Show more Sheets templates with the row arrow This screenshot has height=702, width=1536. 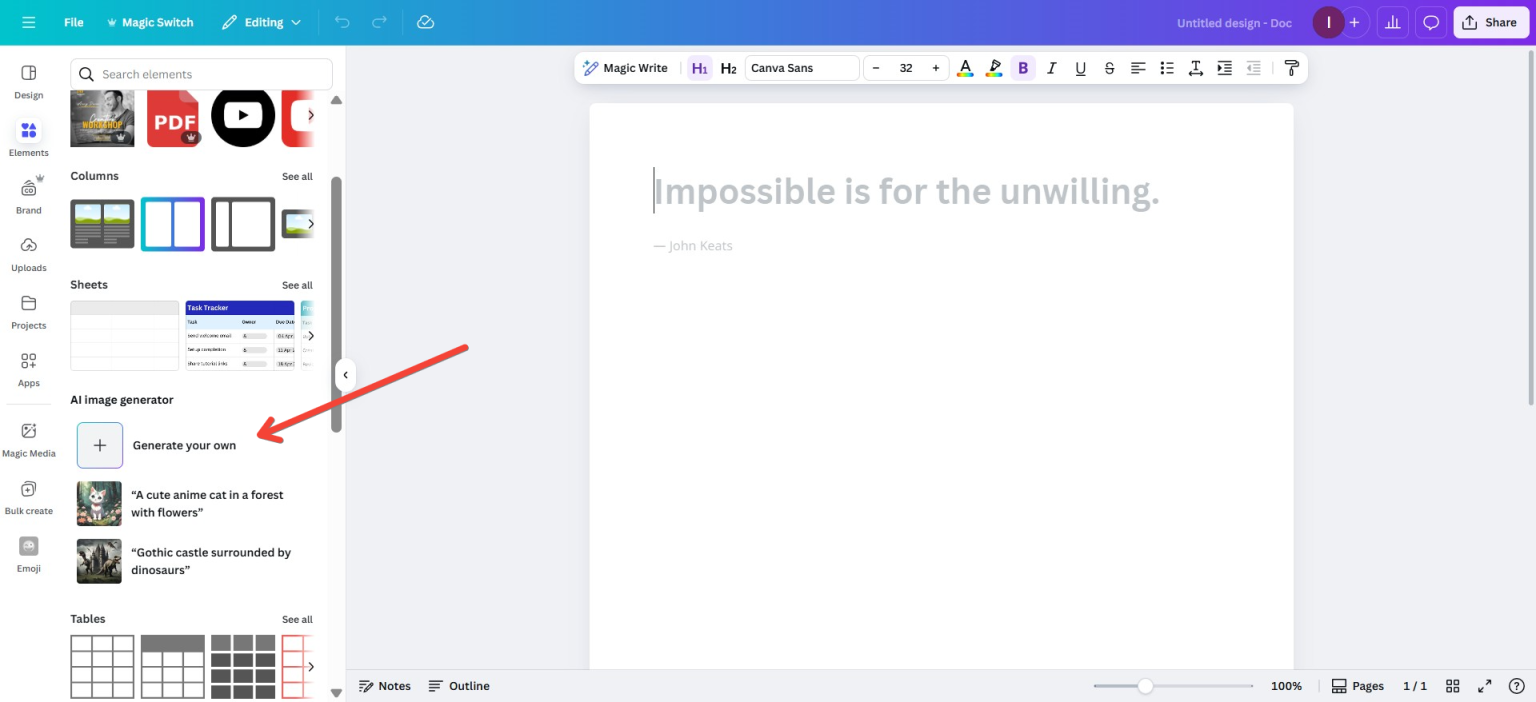[310, 336]
